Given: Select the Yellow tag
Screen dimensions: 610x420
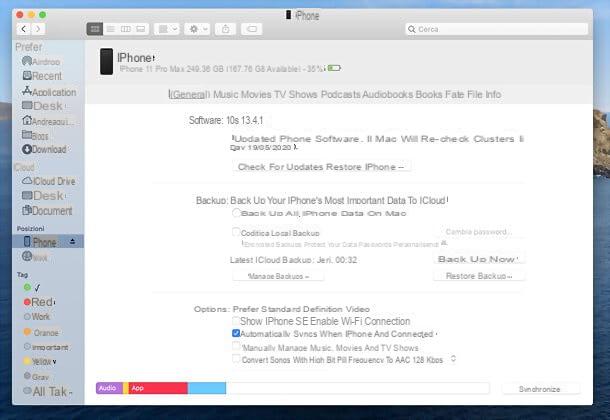Looking at the screenshot, I should click(39, 361).
